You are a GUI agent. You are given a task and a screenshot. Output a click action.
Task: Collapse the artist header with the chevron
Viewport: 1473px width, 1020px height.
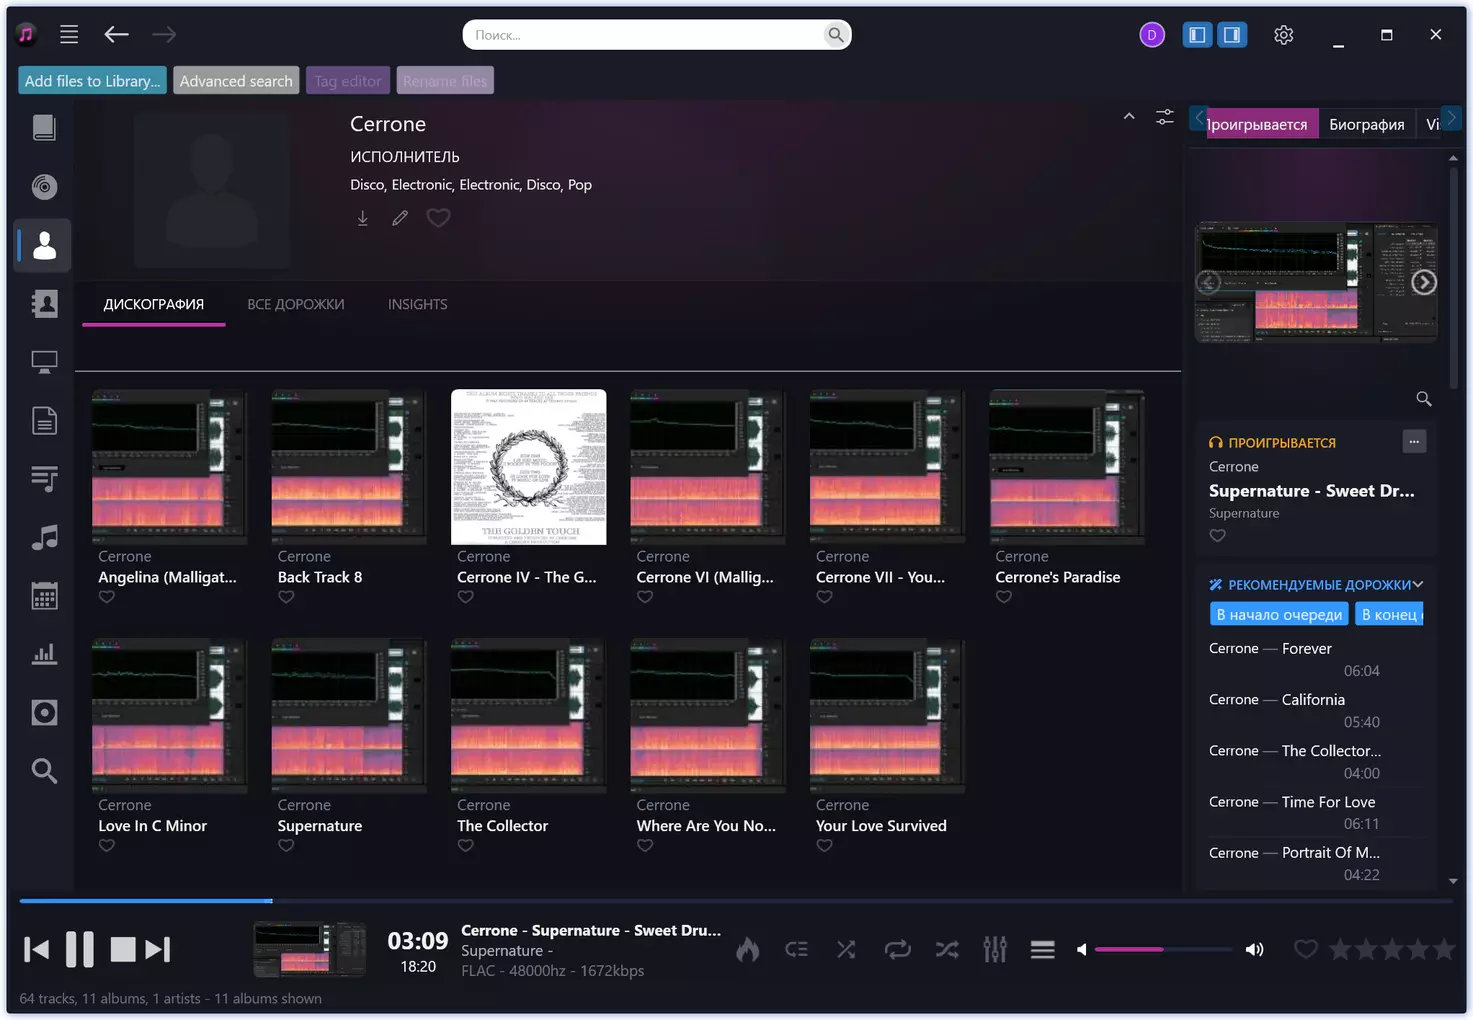[1129, 117]
